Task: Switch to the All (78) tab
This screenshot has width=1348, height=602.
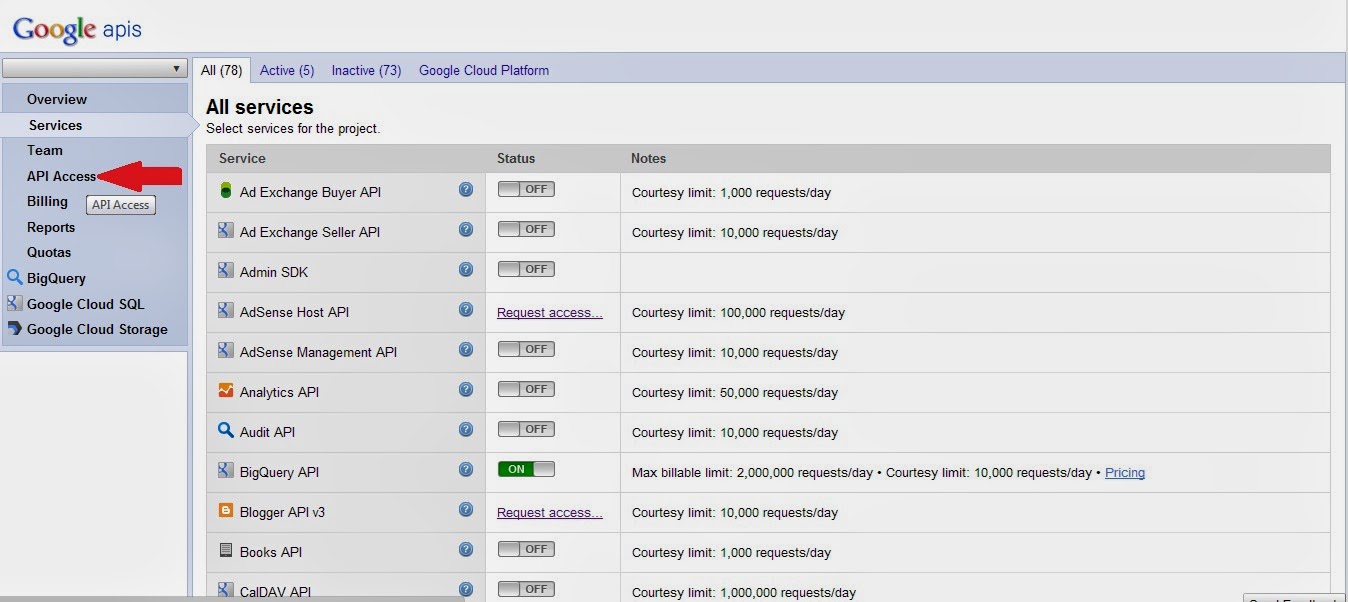Action: pyautogui.click(x=221, y=70)
